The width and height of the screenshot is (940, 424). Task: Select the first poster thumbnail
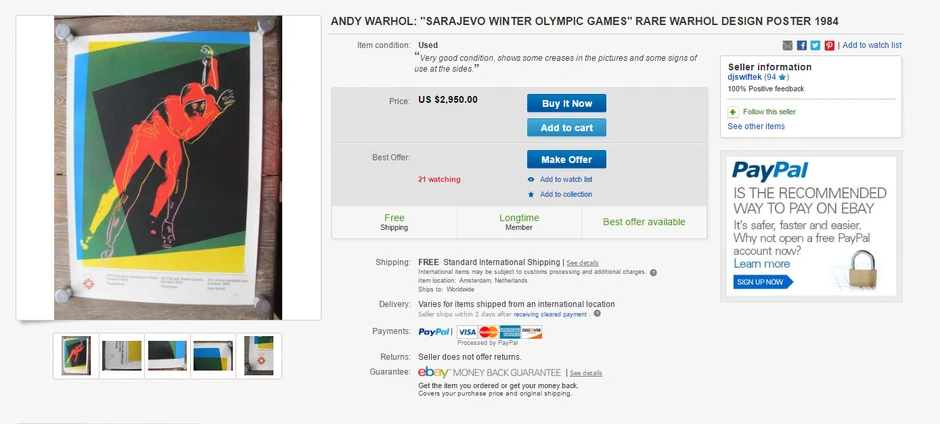pos(76,355)
